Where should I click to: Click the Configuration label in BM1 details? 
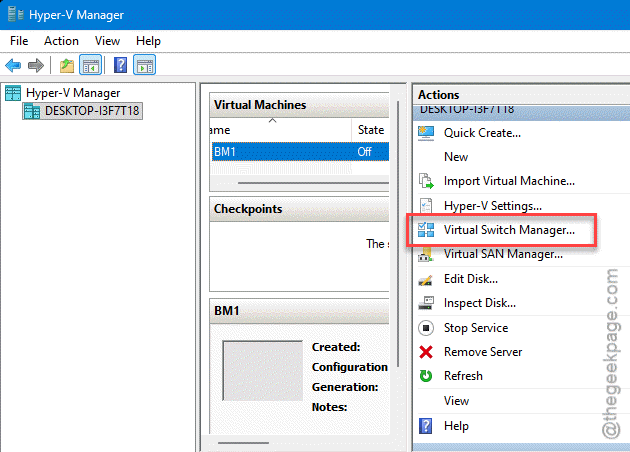click(350, 367)
